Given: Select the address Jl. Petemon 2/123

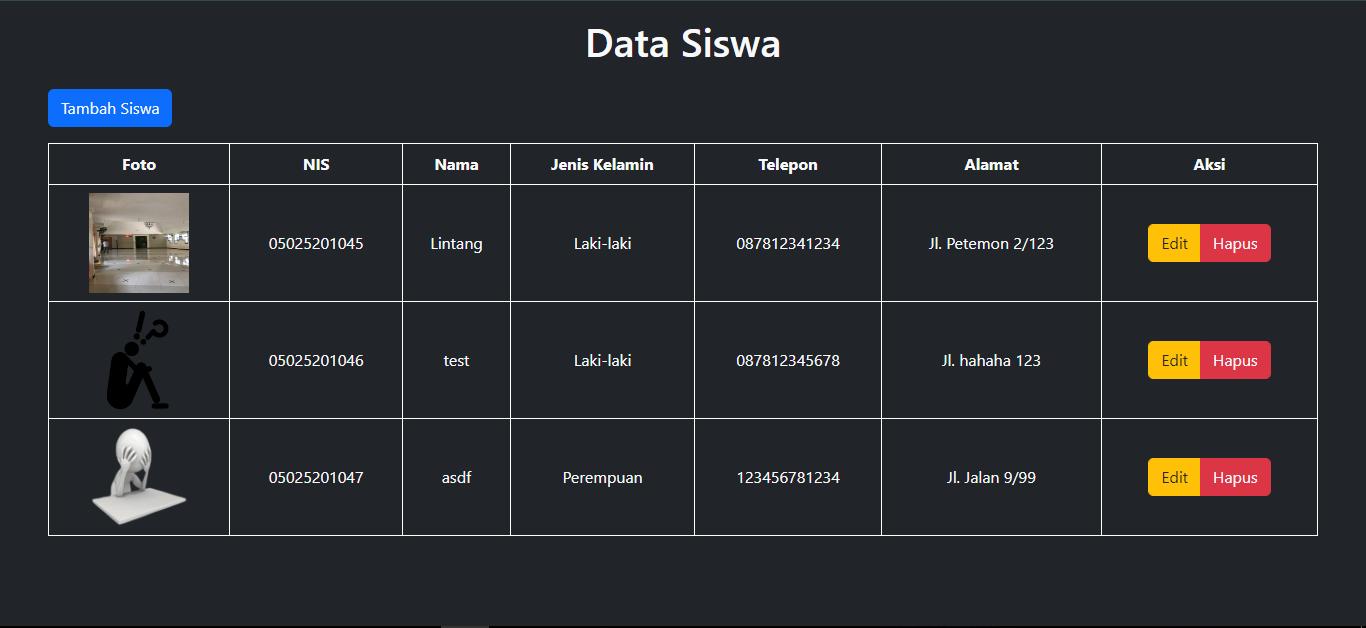Looking at the screenshot, I should click(x=990, y=243).
